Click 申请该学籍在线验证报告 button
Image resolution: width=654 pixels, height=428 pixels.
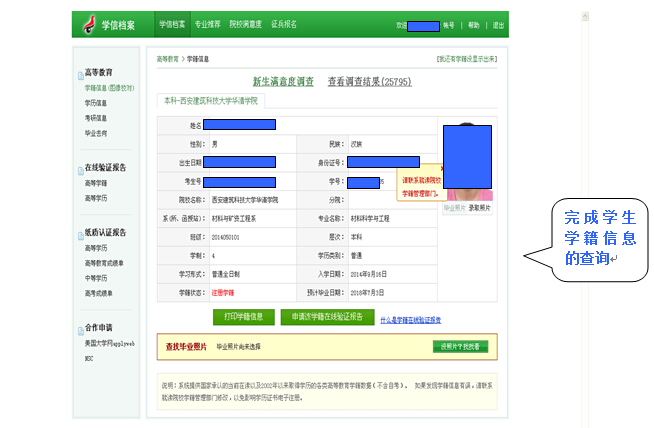pyautogui.click(x=326, y=317)
